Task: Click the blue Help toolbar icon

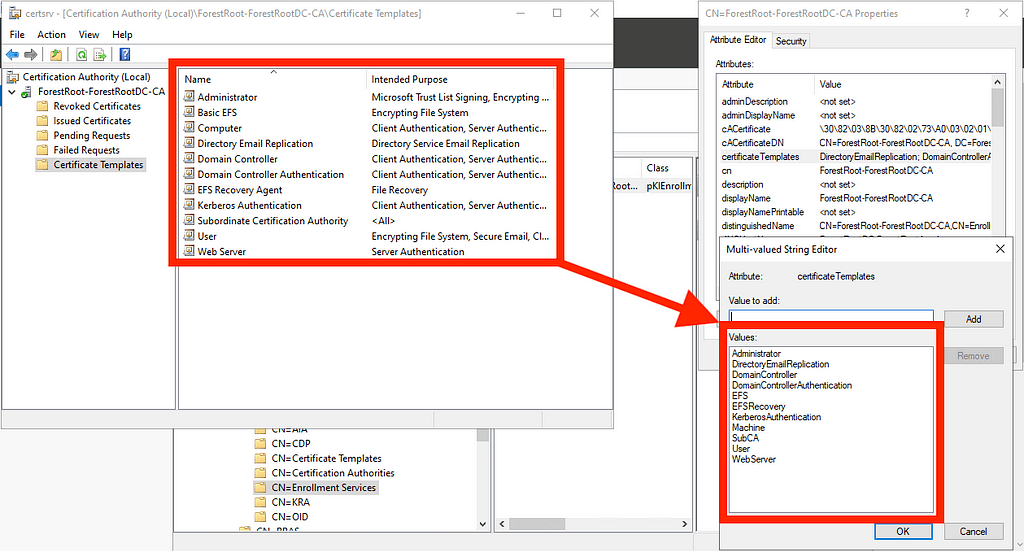Action: [x=125, y=55]
